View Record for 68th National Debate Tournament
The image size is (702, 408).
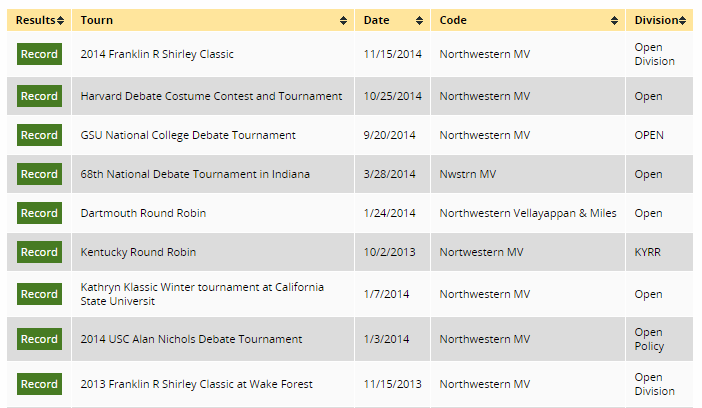[x=39, y=174]
